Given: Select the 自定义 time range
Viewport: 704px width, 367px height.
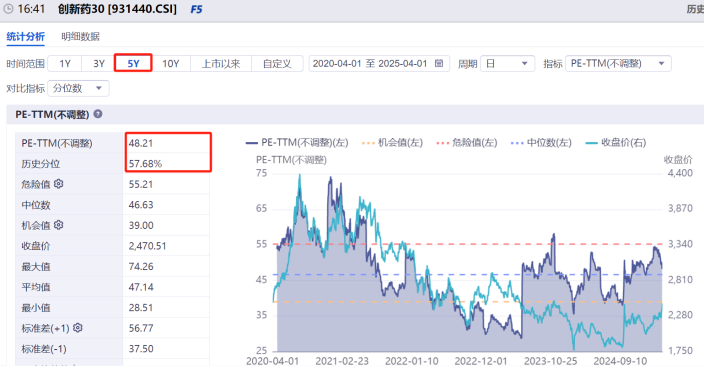Looking at the screenshot, I should 277,63.
